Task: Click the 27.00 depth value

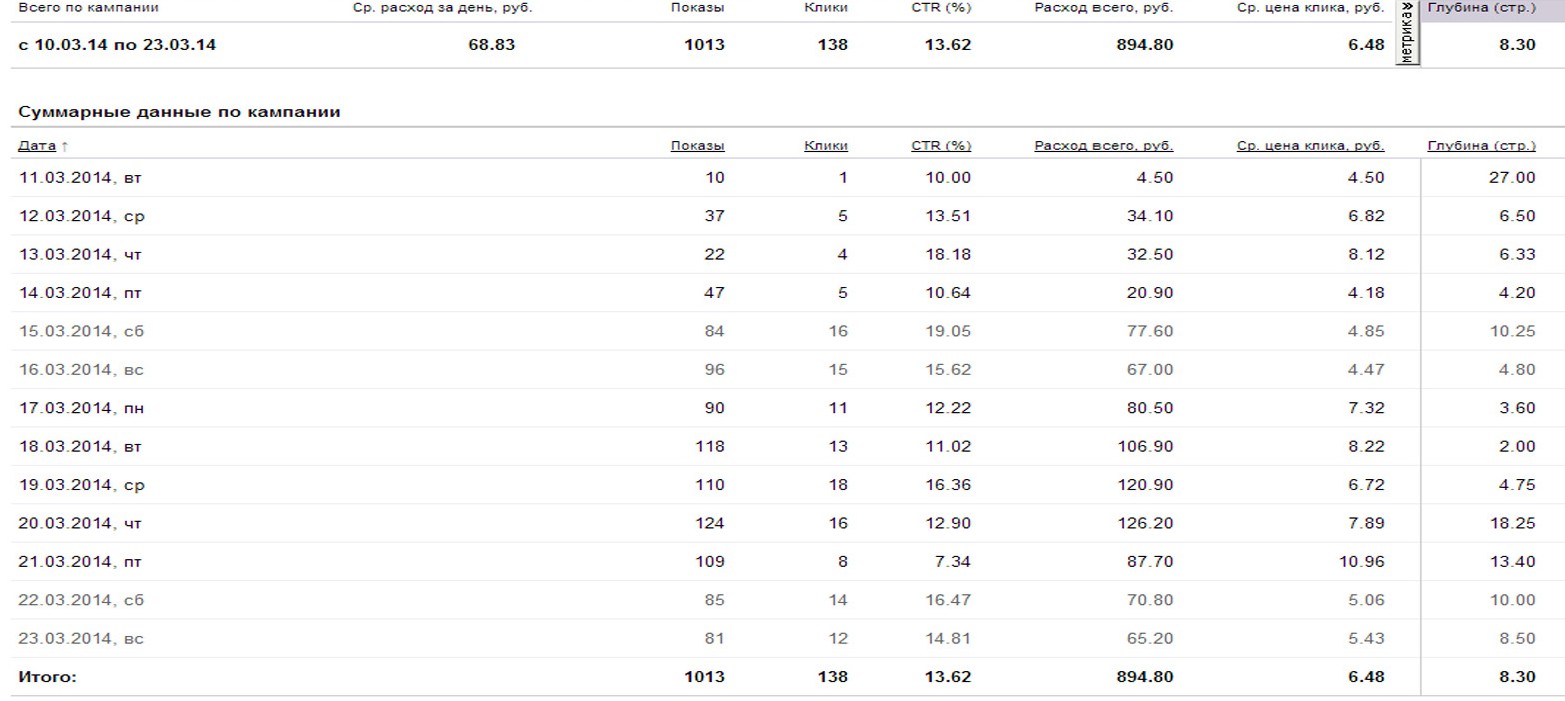Action: [1512, 178]
